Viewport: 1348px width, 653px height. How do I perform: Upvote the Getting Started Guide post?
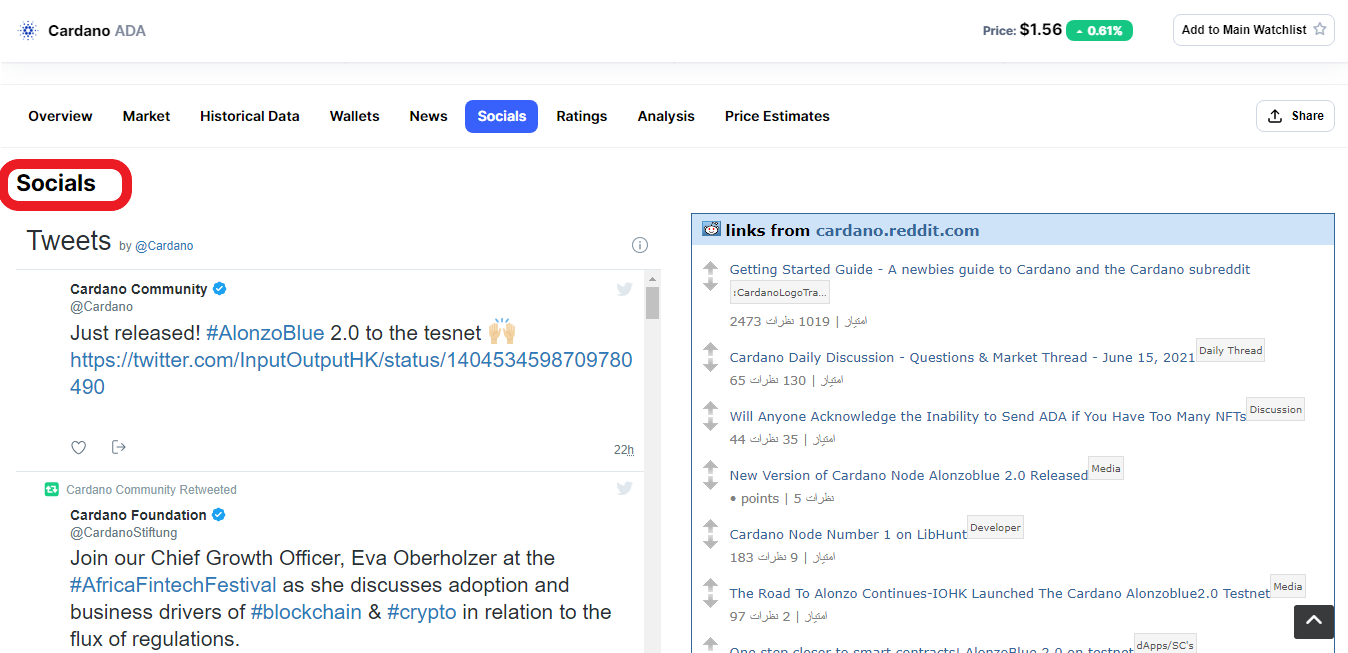pos(710,268)
